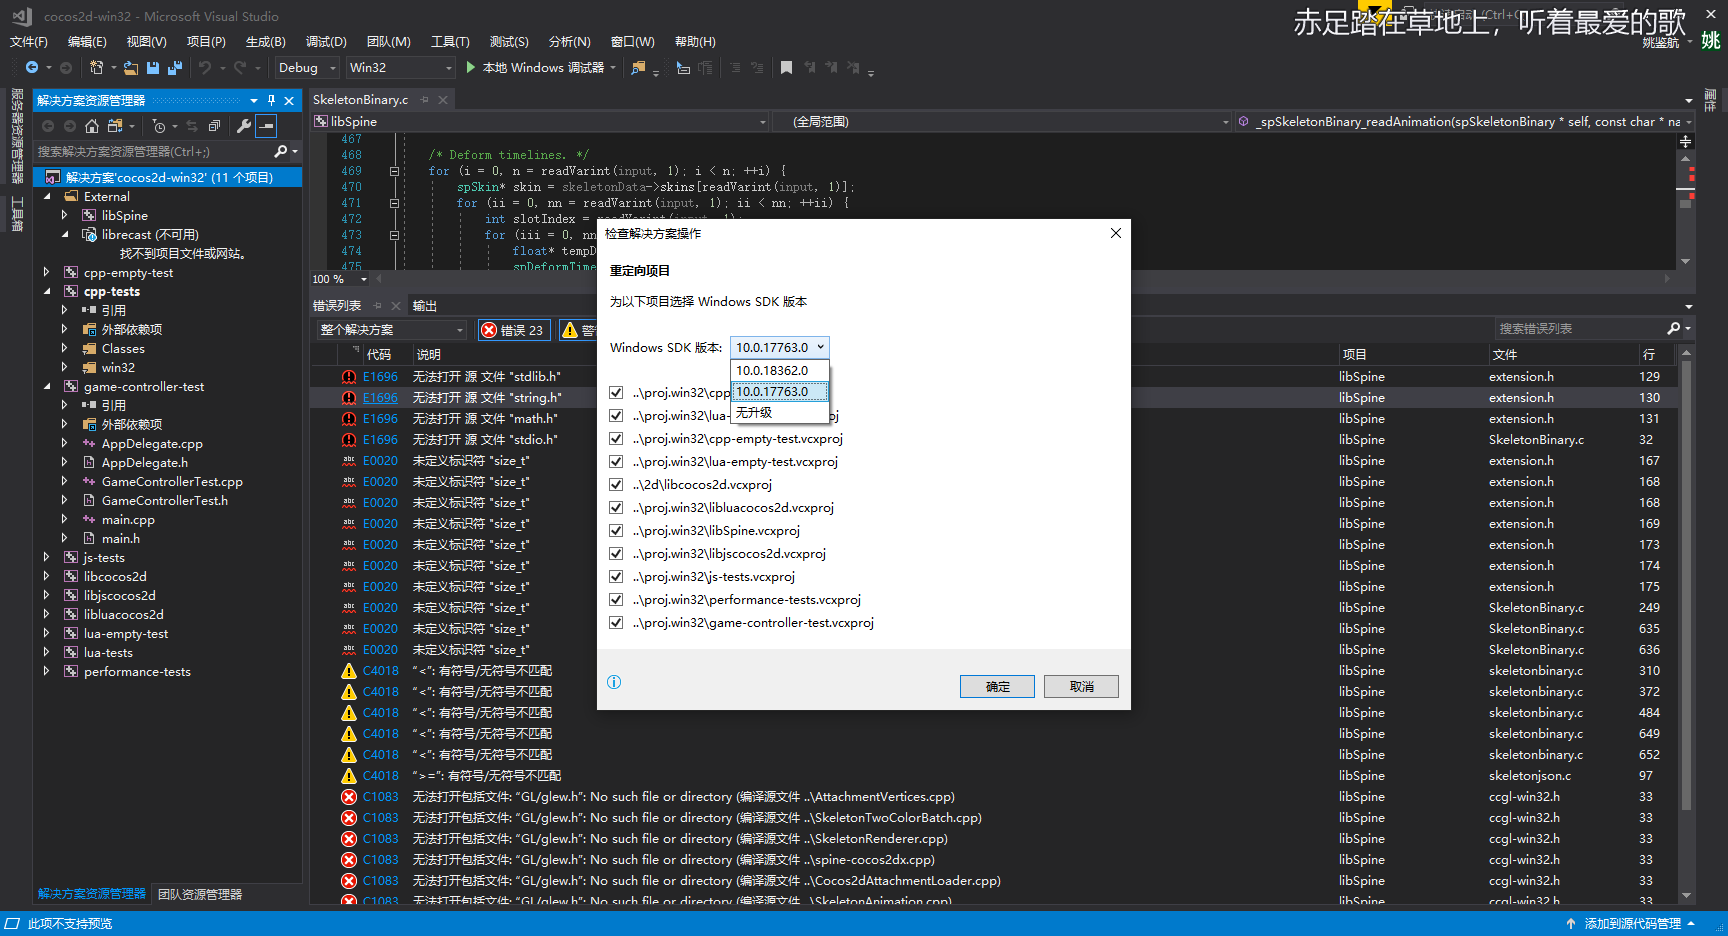1728x936 pixels.
Task: Uncheck the libcocos2d.vcxproj checkbox
Action: coord(616,485)
